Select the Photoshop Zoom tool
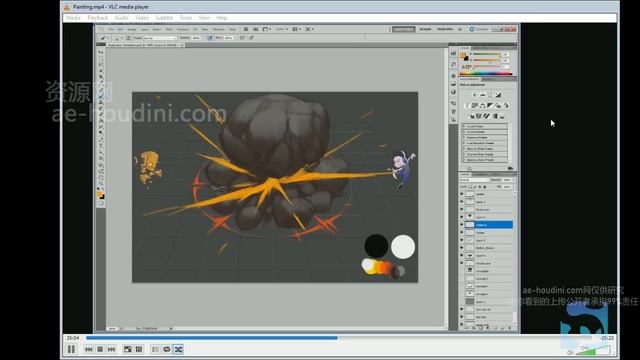This screenshot has width=640, height=360. [x=101, y=183]
